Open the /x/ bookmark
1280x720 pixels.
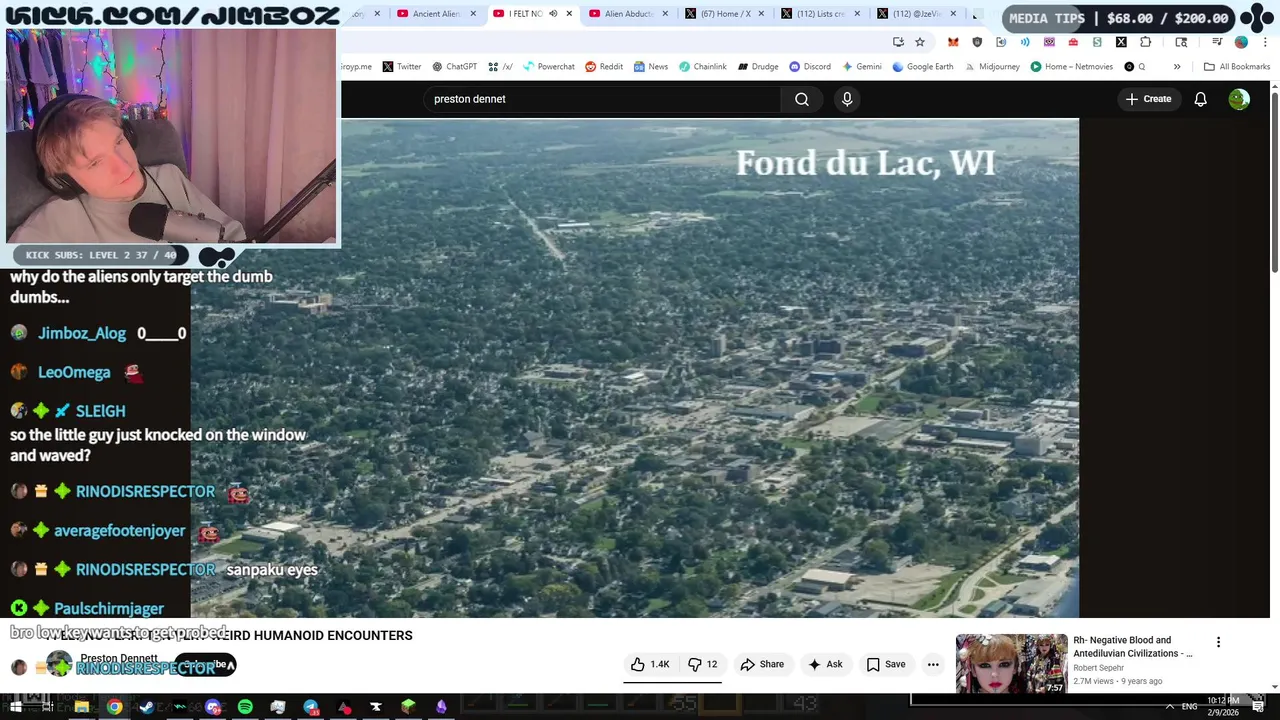(501, 67)
